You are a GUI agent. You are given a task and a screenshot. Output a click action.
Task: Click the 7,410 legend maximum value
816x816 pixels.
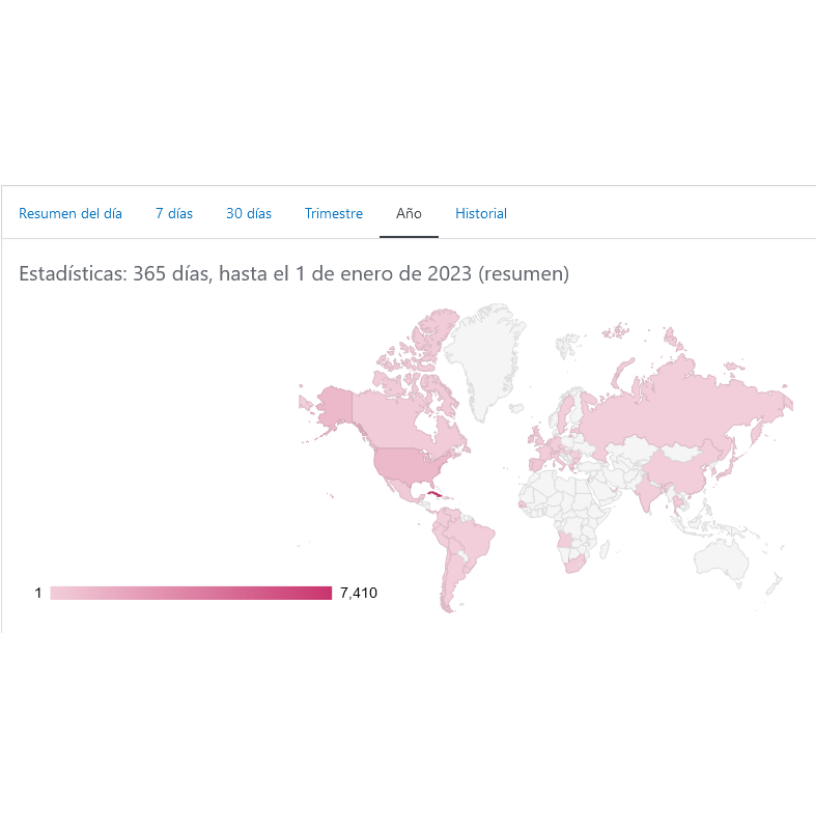pyautogui.click(x=358, y=593)
